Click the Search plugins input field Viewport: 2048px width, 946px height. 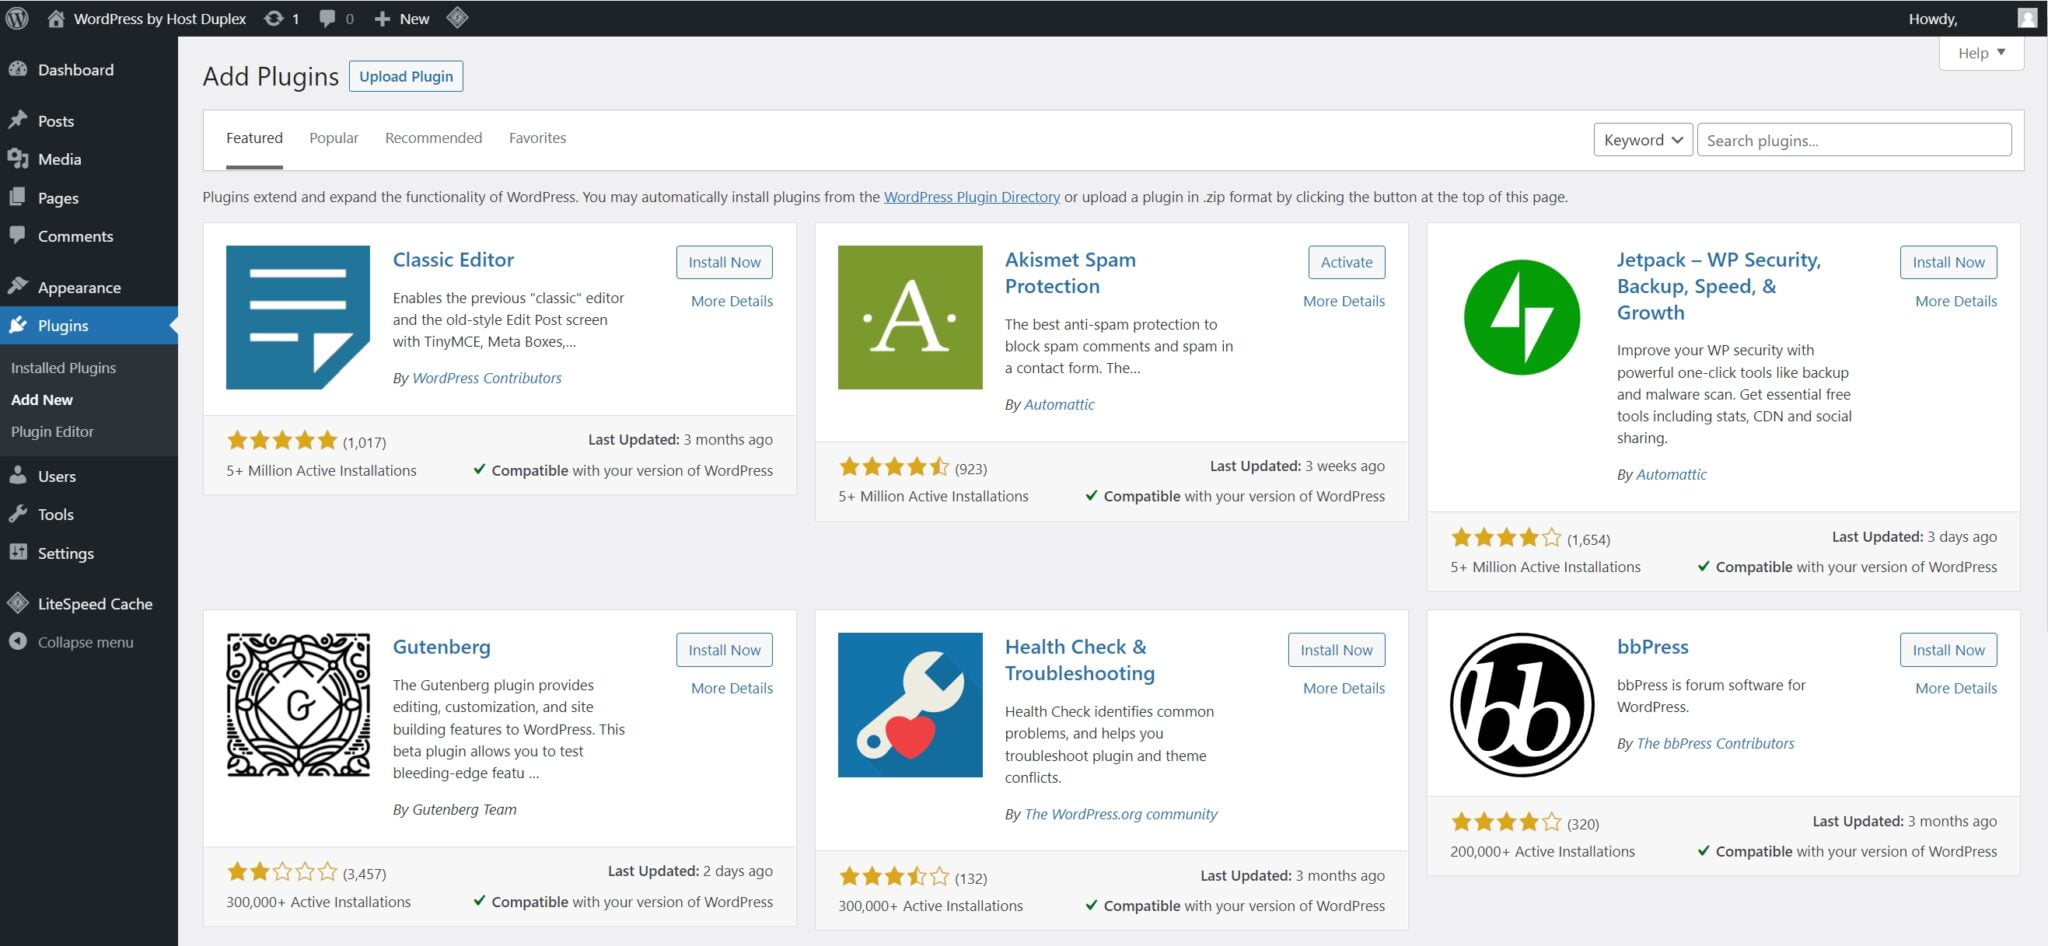click(x=1853, y=140)
